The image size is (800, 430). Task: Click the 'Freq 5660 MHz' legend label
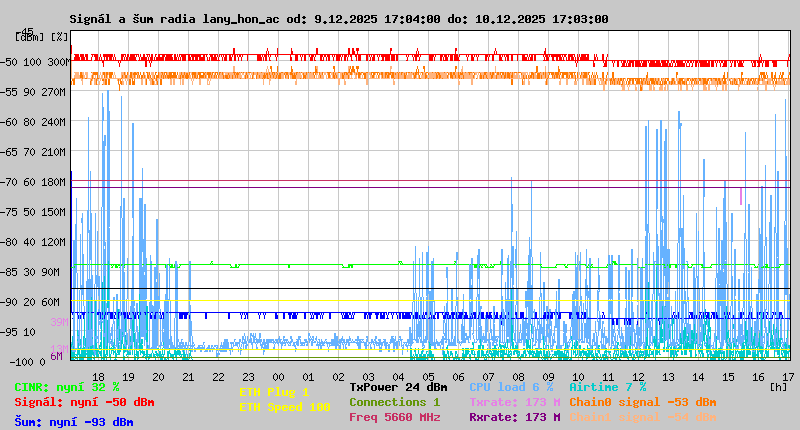pos(394,417)
